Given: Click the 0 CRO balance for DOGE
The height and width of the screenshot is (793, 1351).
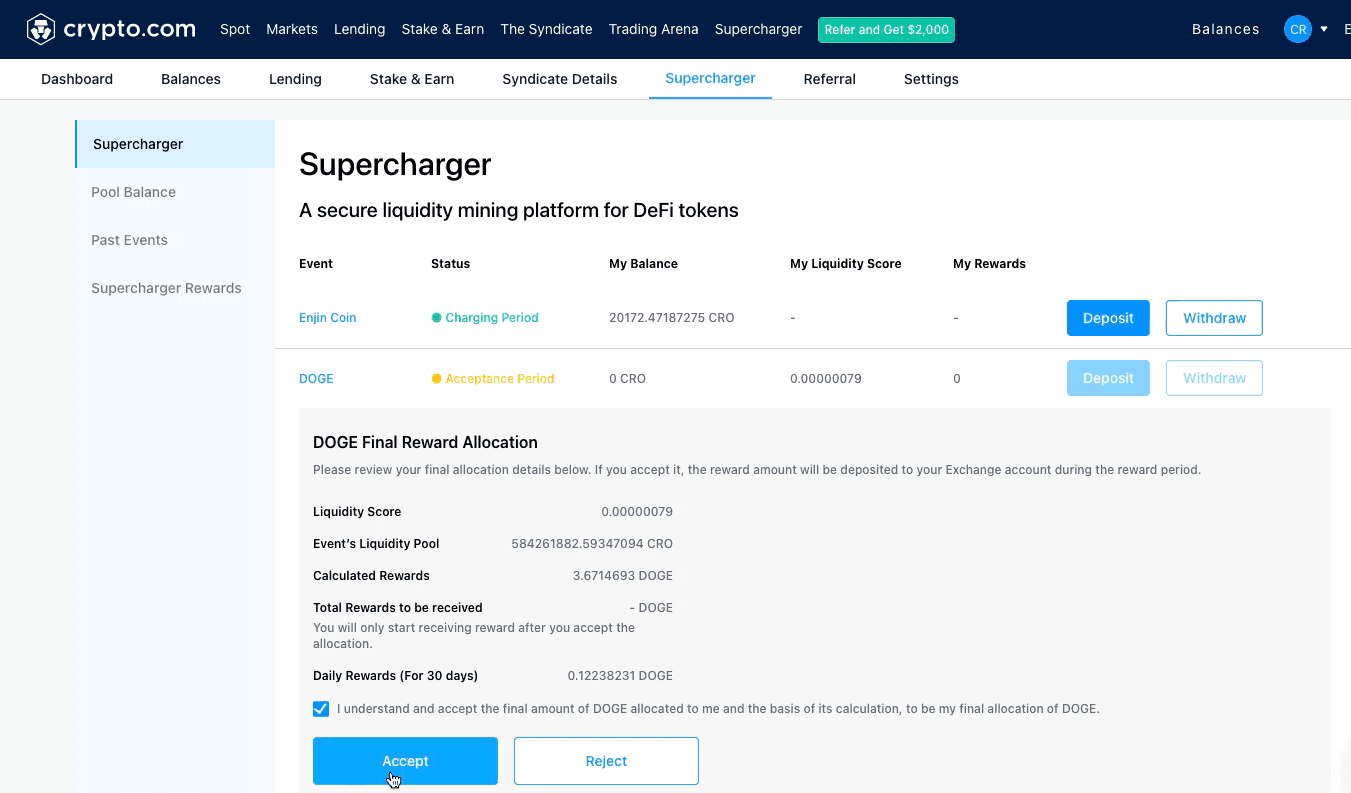Looking at the screenshot, I should (x=627, y=379).
